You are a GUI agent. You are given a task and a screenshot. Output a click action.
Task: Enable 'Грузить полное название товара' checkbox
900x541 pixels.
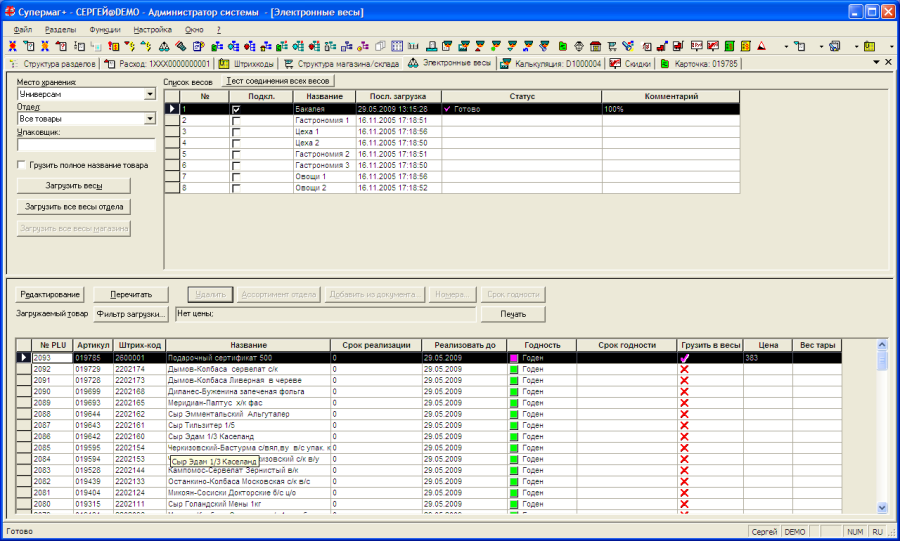[21, 165]
